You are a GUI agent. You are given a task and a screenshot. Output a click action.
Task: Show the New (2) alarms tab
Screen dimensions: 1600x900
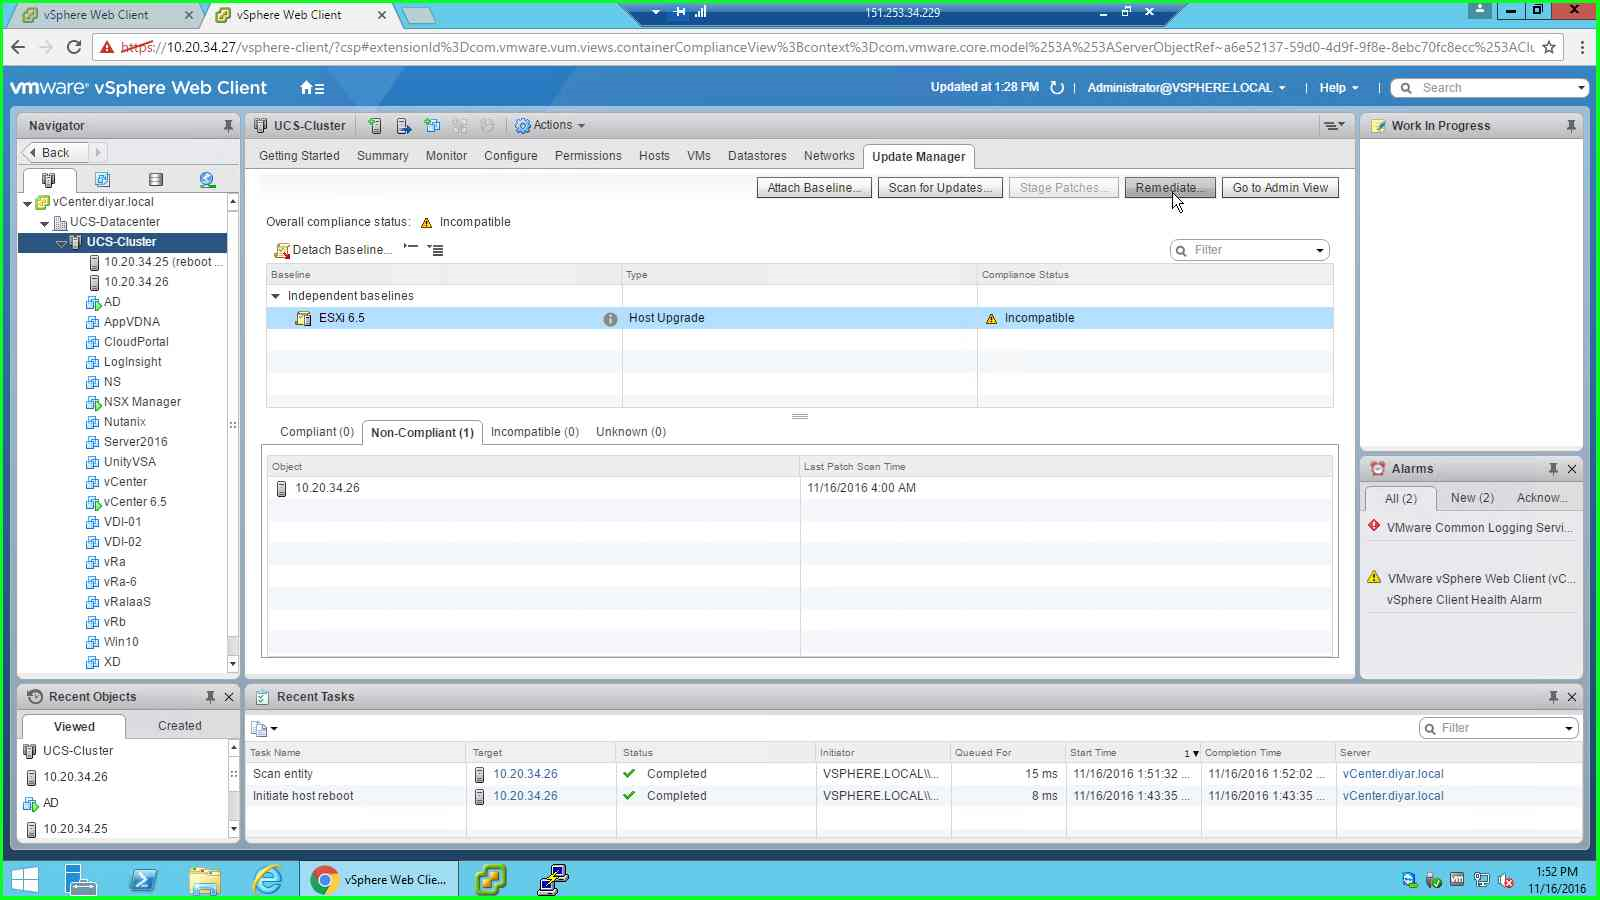coord(1472,498)
